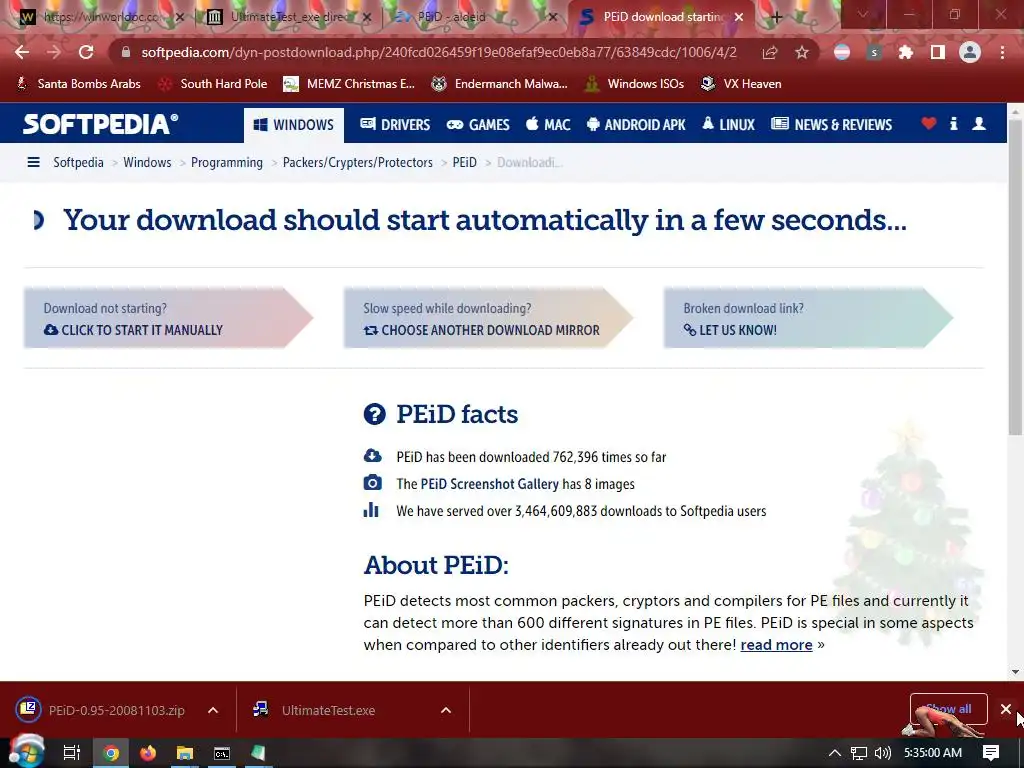Toggle the browser side panel icon
This screenshot has width=1024, height=768.
pos(938,52)
